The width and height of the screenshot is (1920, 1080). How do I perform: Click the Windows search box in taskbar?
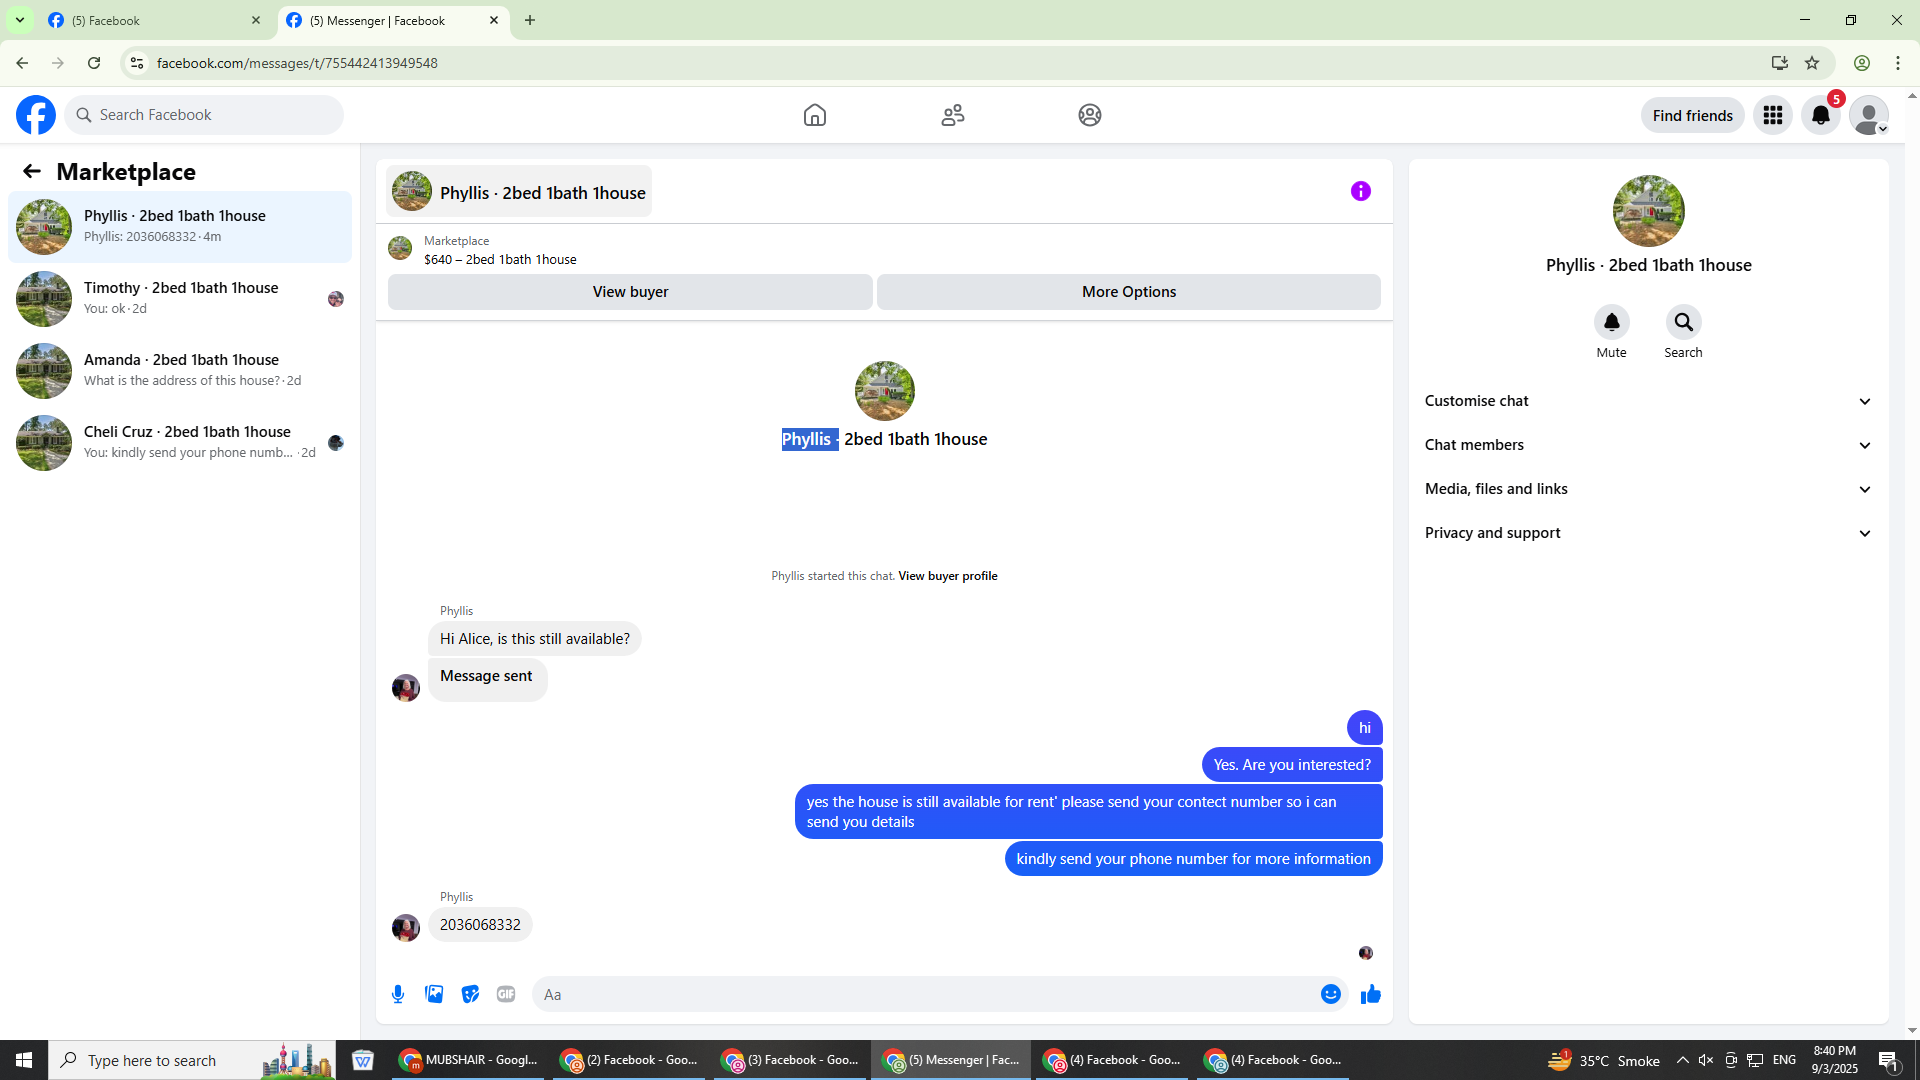click(x=192, y=1060)
